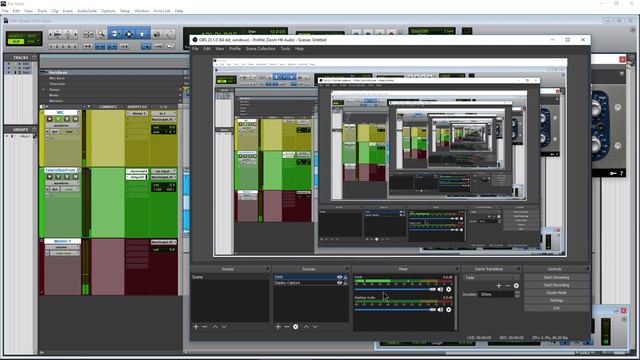
Task: Click MIC track color strip
Action: (x=42, y=138)
